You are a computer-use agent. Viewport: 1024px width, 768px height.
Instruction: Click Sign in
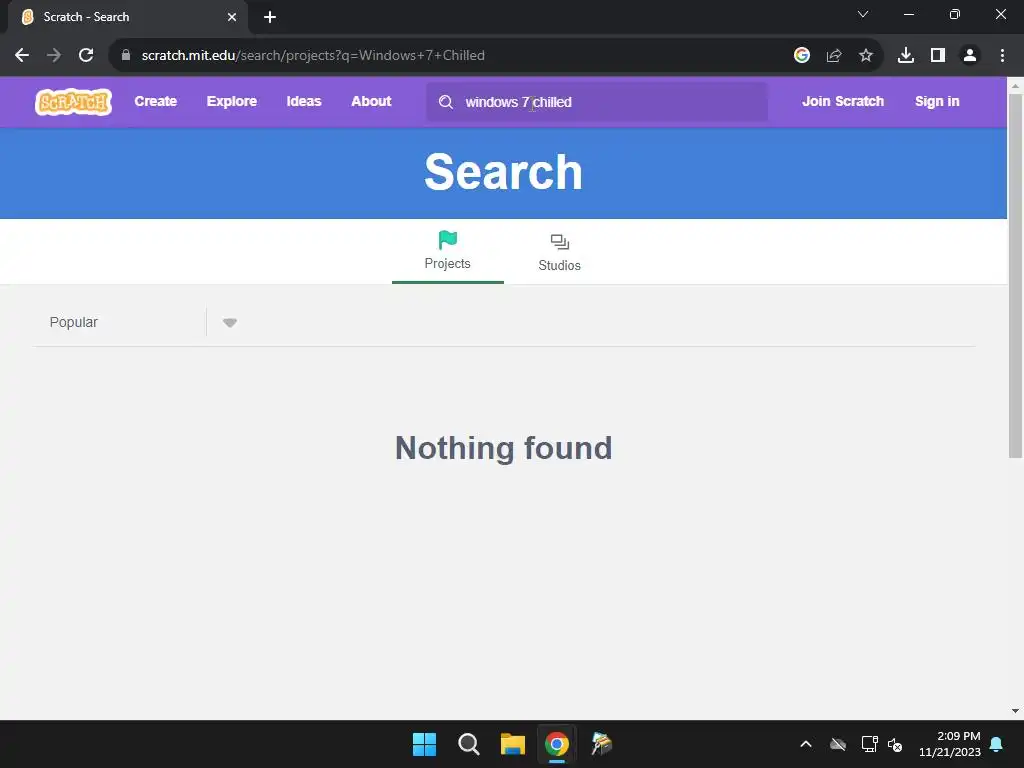937,101
